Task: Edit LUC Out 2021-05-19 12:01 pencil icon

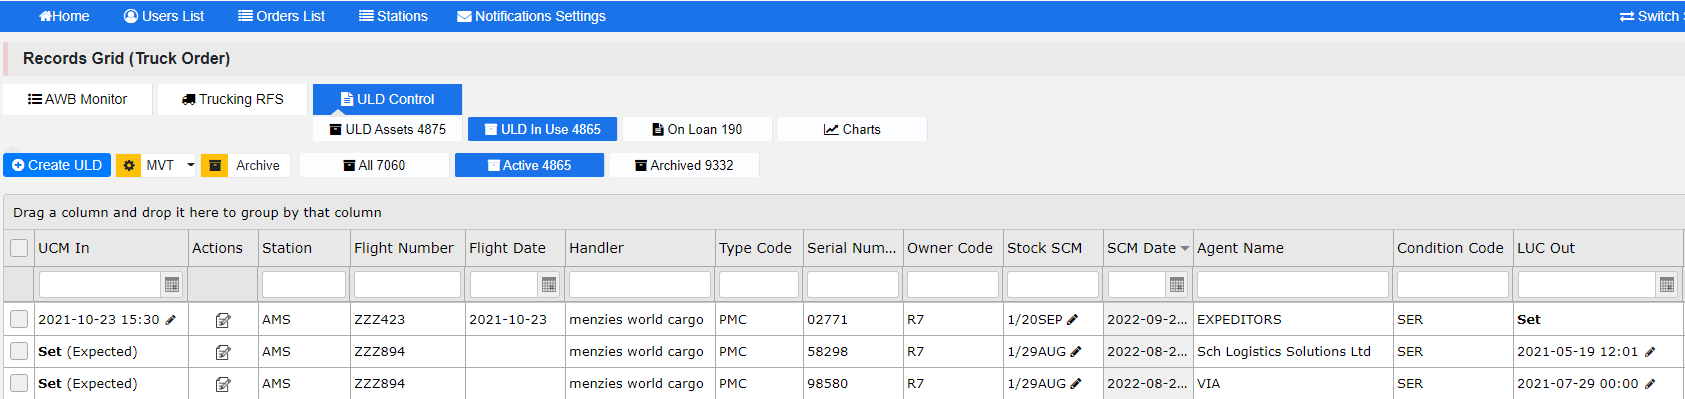Action: pyautogui.click(x=1650, y=352)
